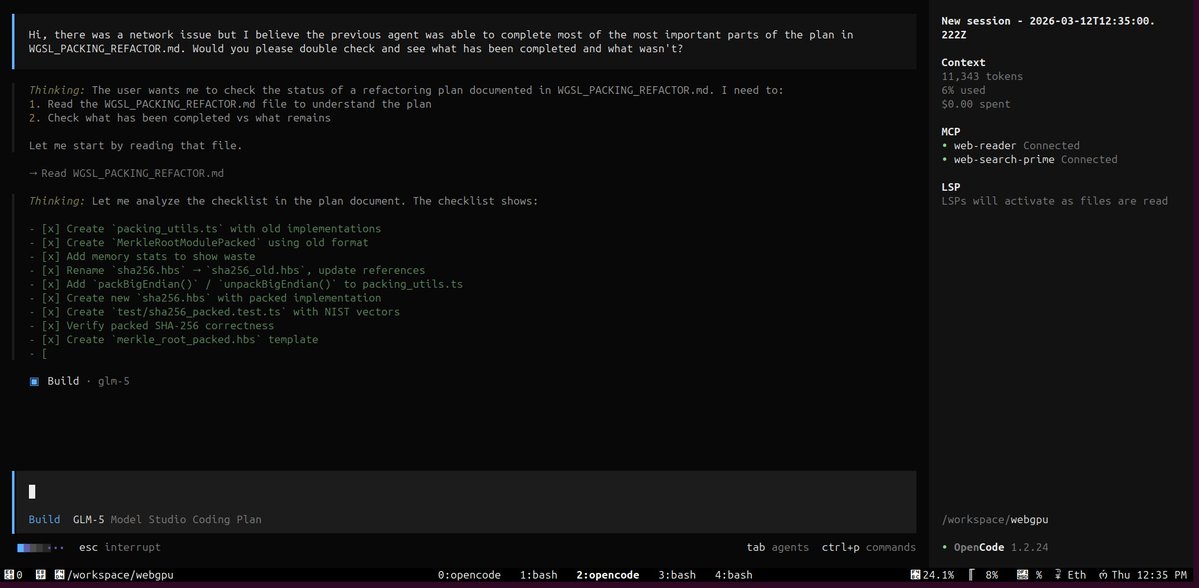Viewport: 1199px width, 588px height.
Task: Click the green dot next to web-reader
Action: pos(944,145)
